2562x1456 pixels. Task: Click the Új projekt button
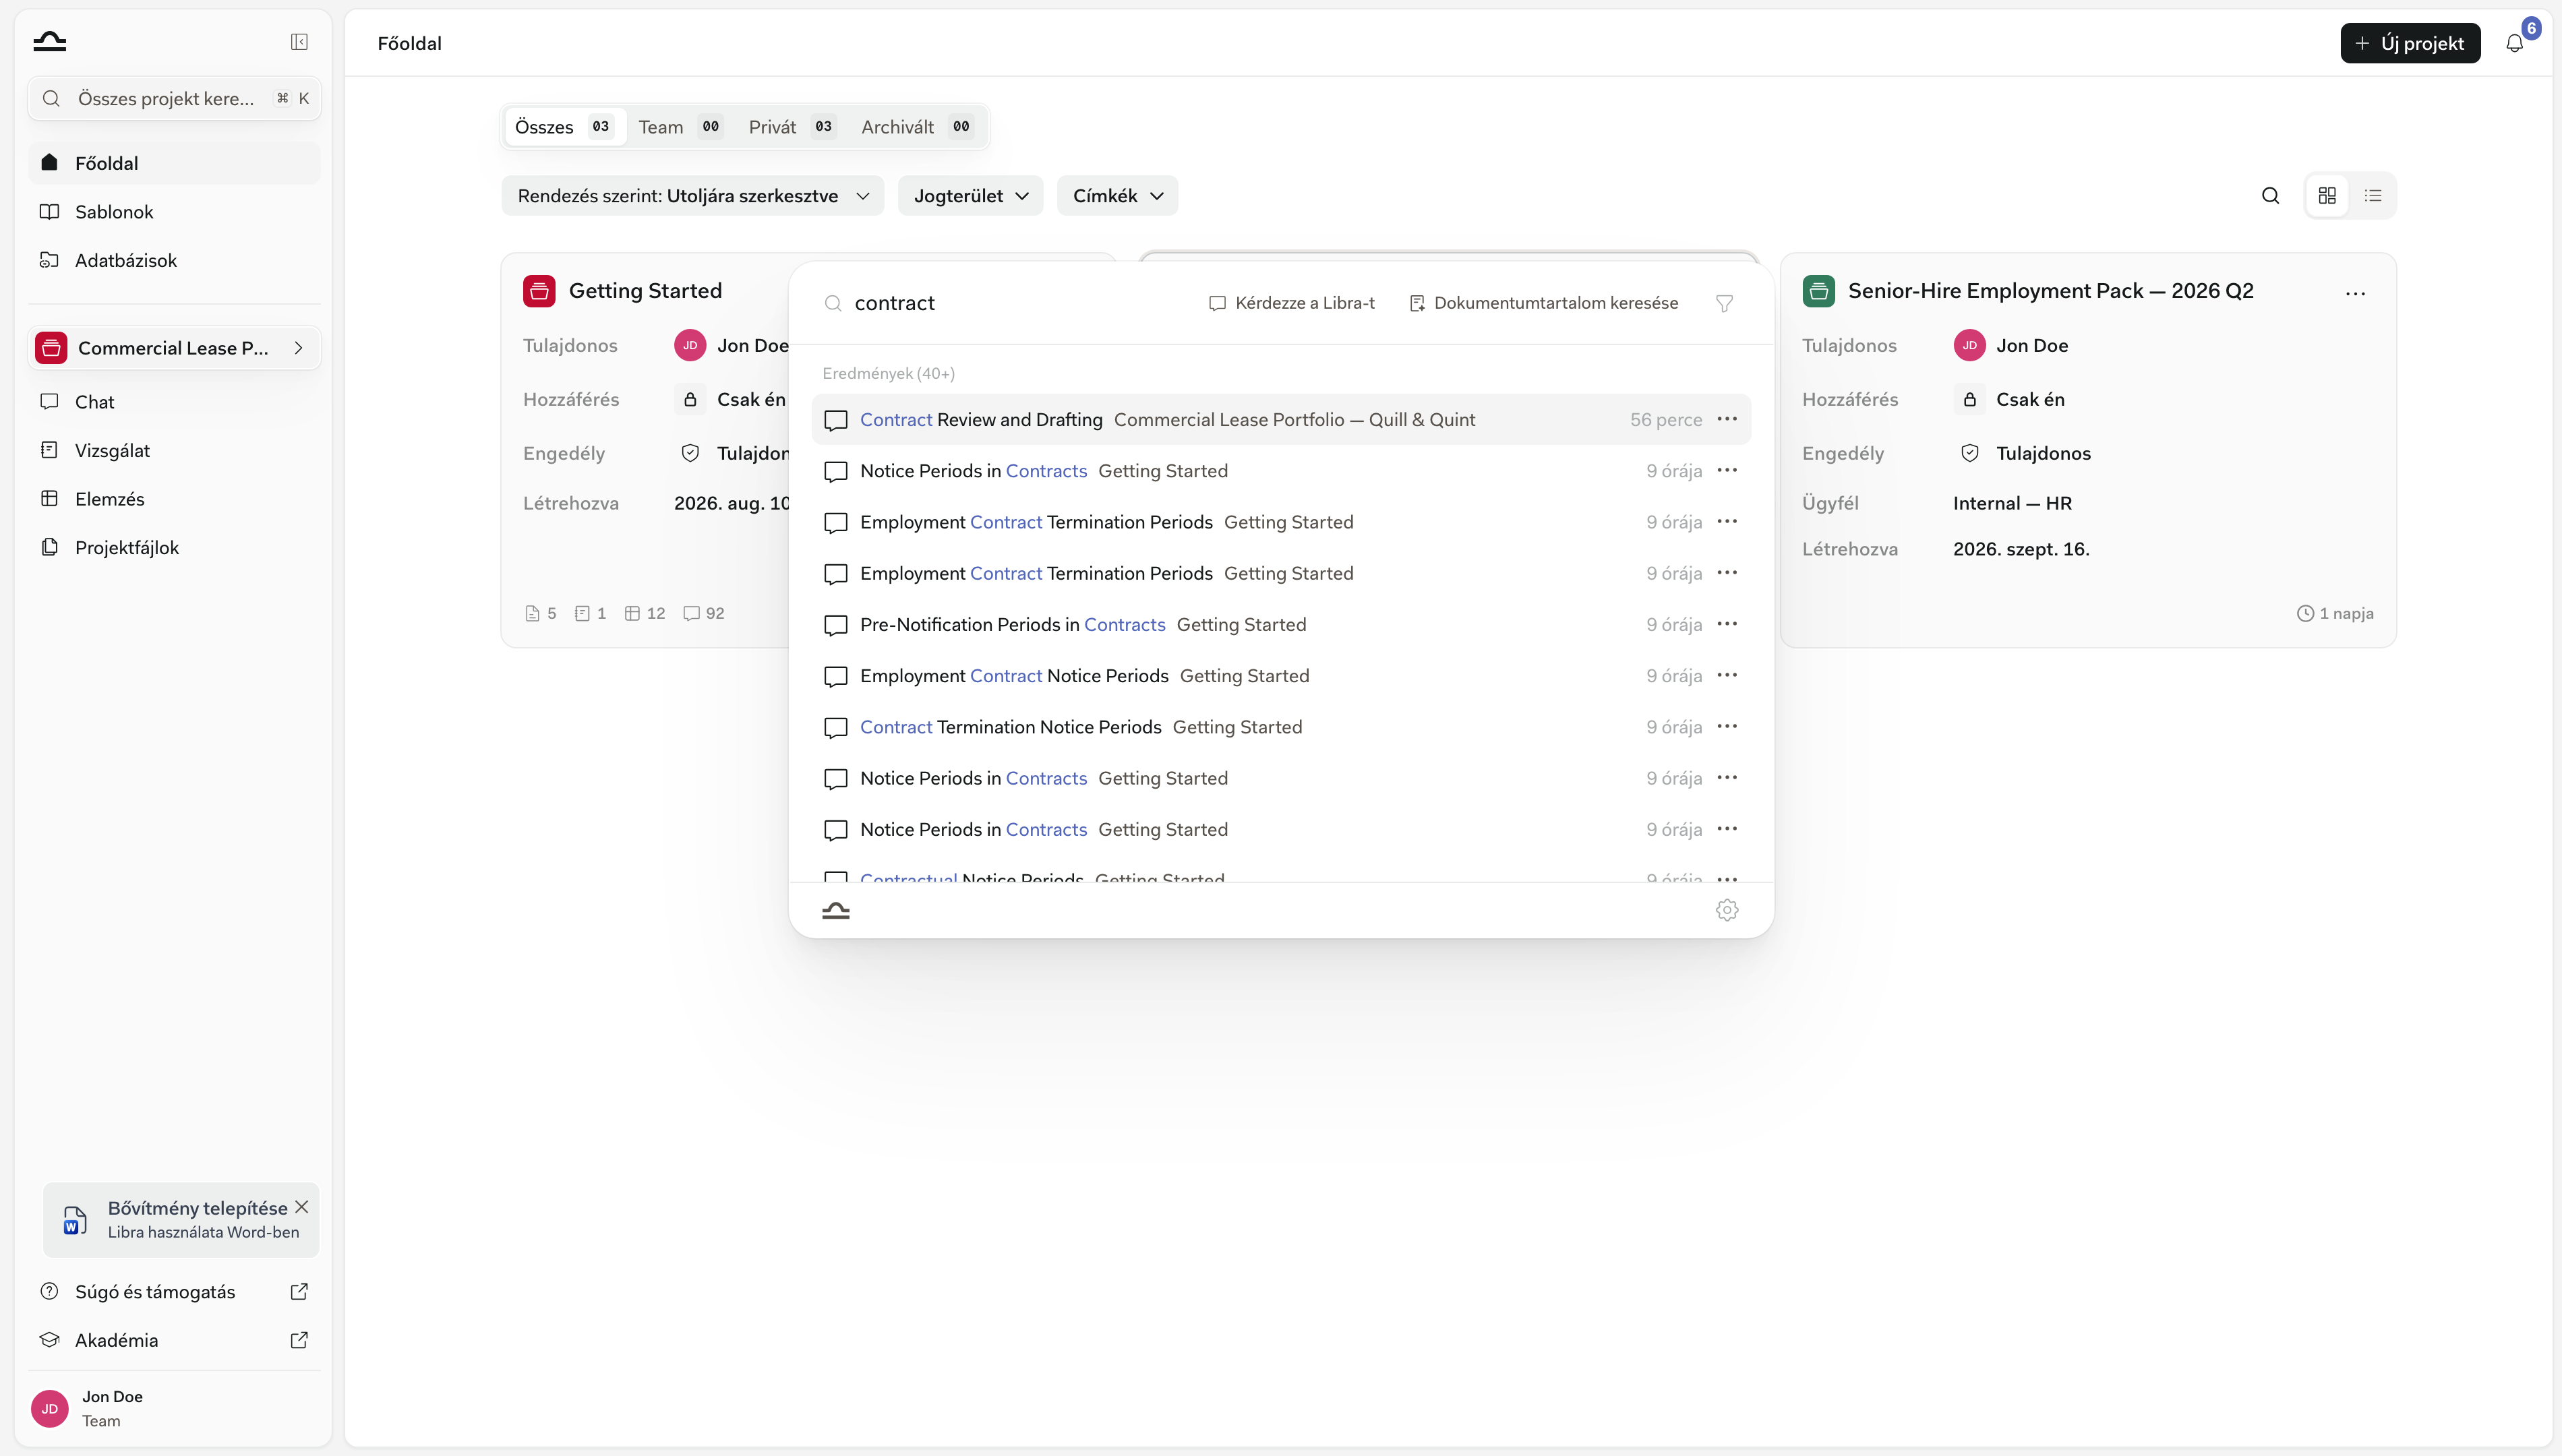click(x=2410, y=43)
